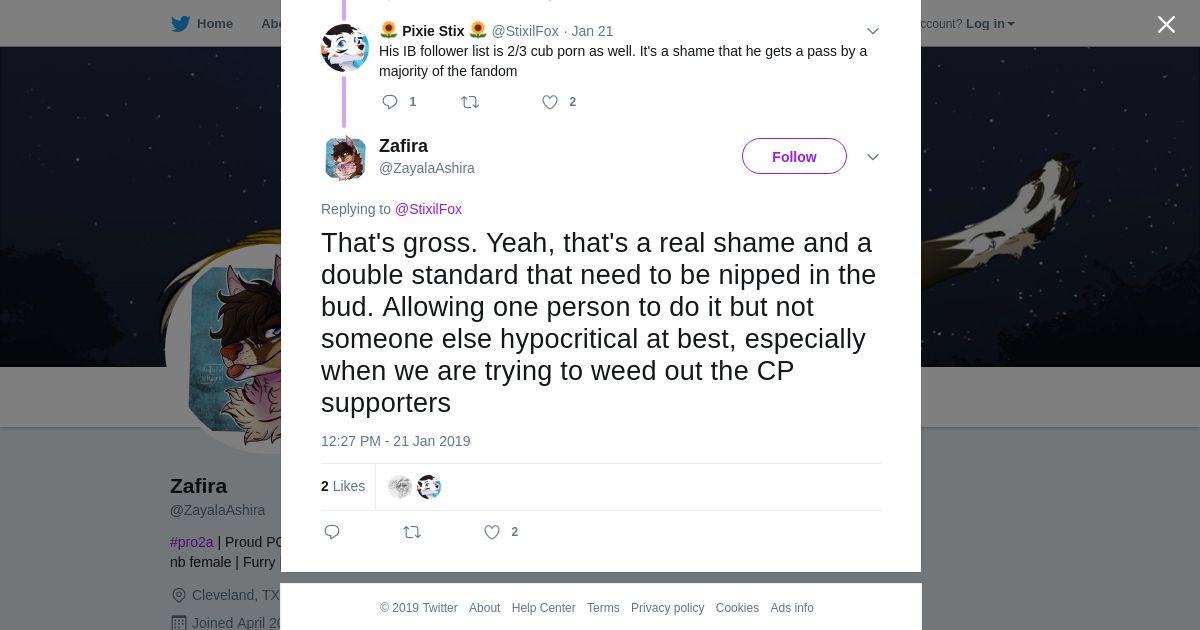View the 2 Likes list

343,486
